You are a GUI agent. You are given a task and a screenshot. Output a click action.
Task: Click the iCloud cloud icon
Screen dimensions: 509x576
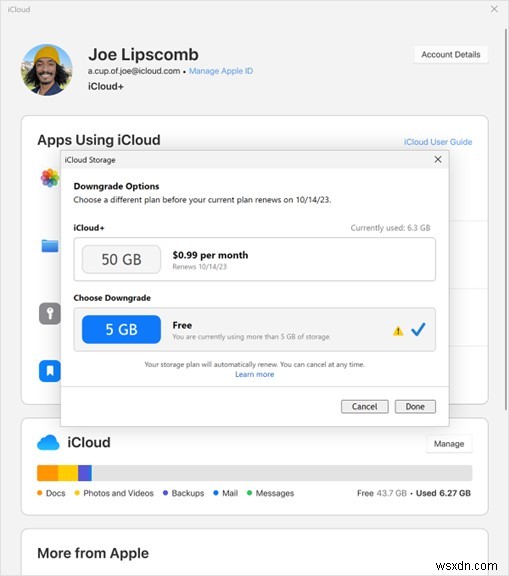pyautogui.click(x=48, y=443)
